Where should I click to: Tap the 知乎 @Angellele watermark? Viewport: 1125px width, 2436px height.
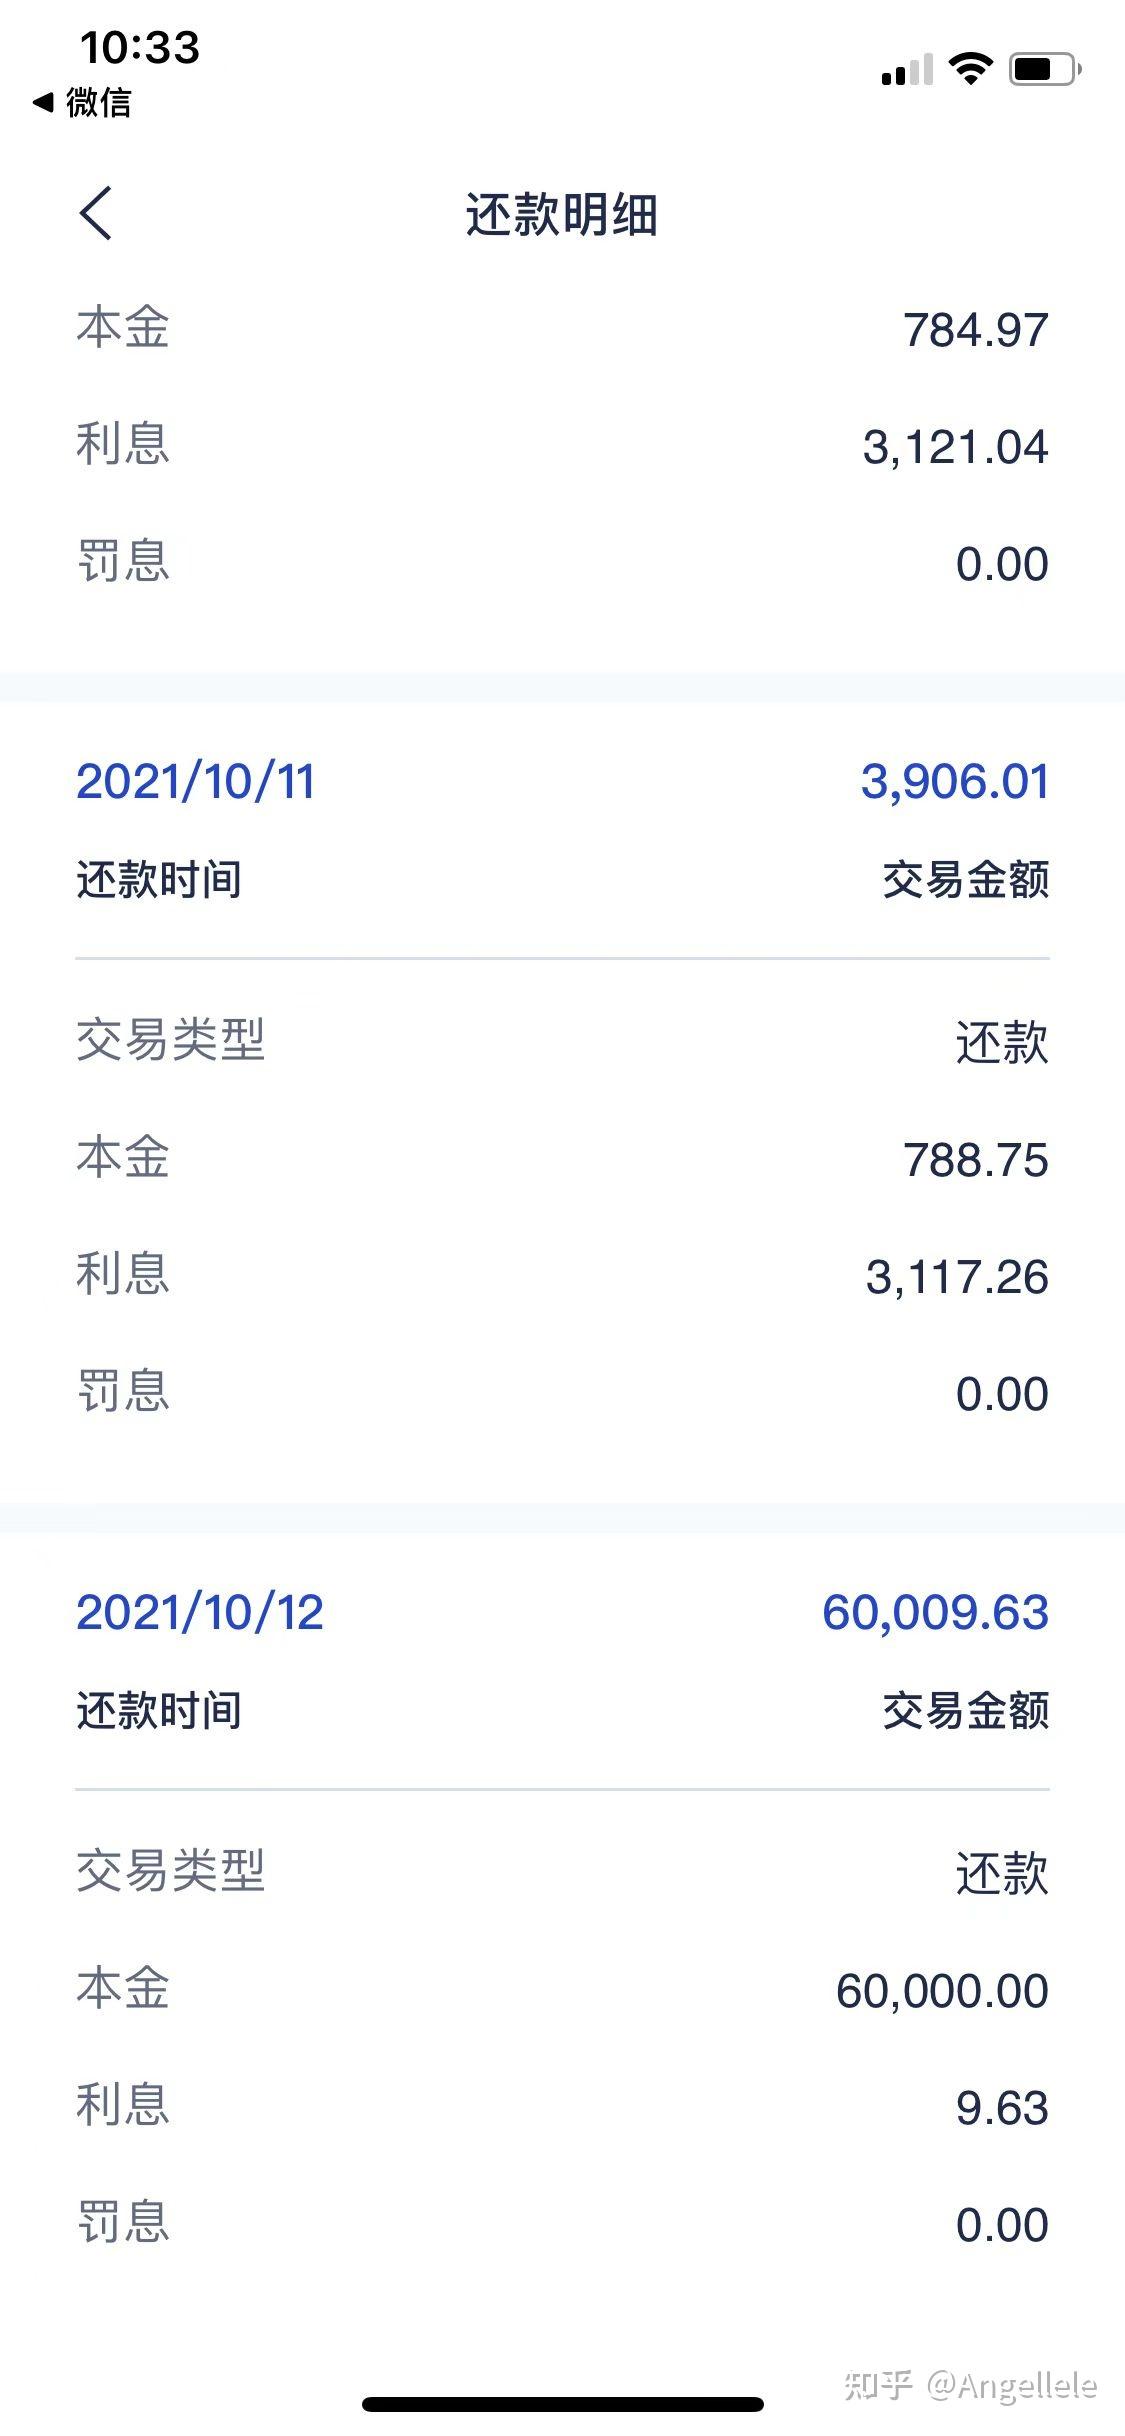pyautogui.click(x=970, y=2384)
